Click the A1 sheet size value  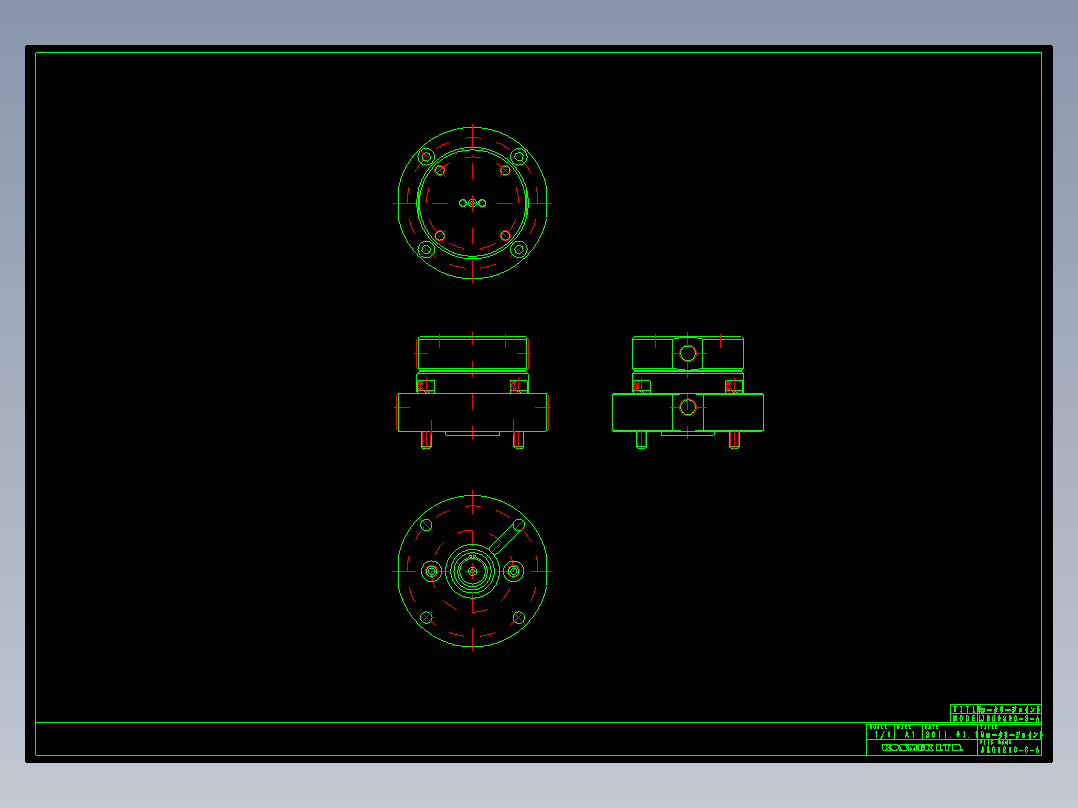[x=910, y=735]
